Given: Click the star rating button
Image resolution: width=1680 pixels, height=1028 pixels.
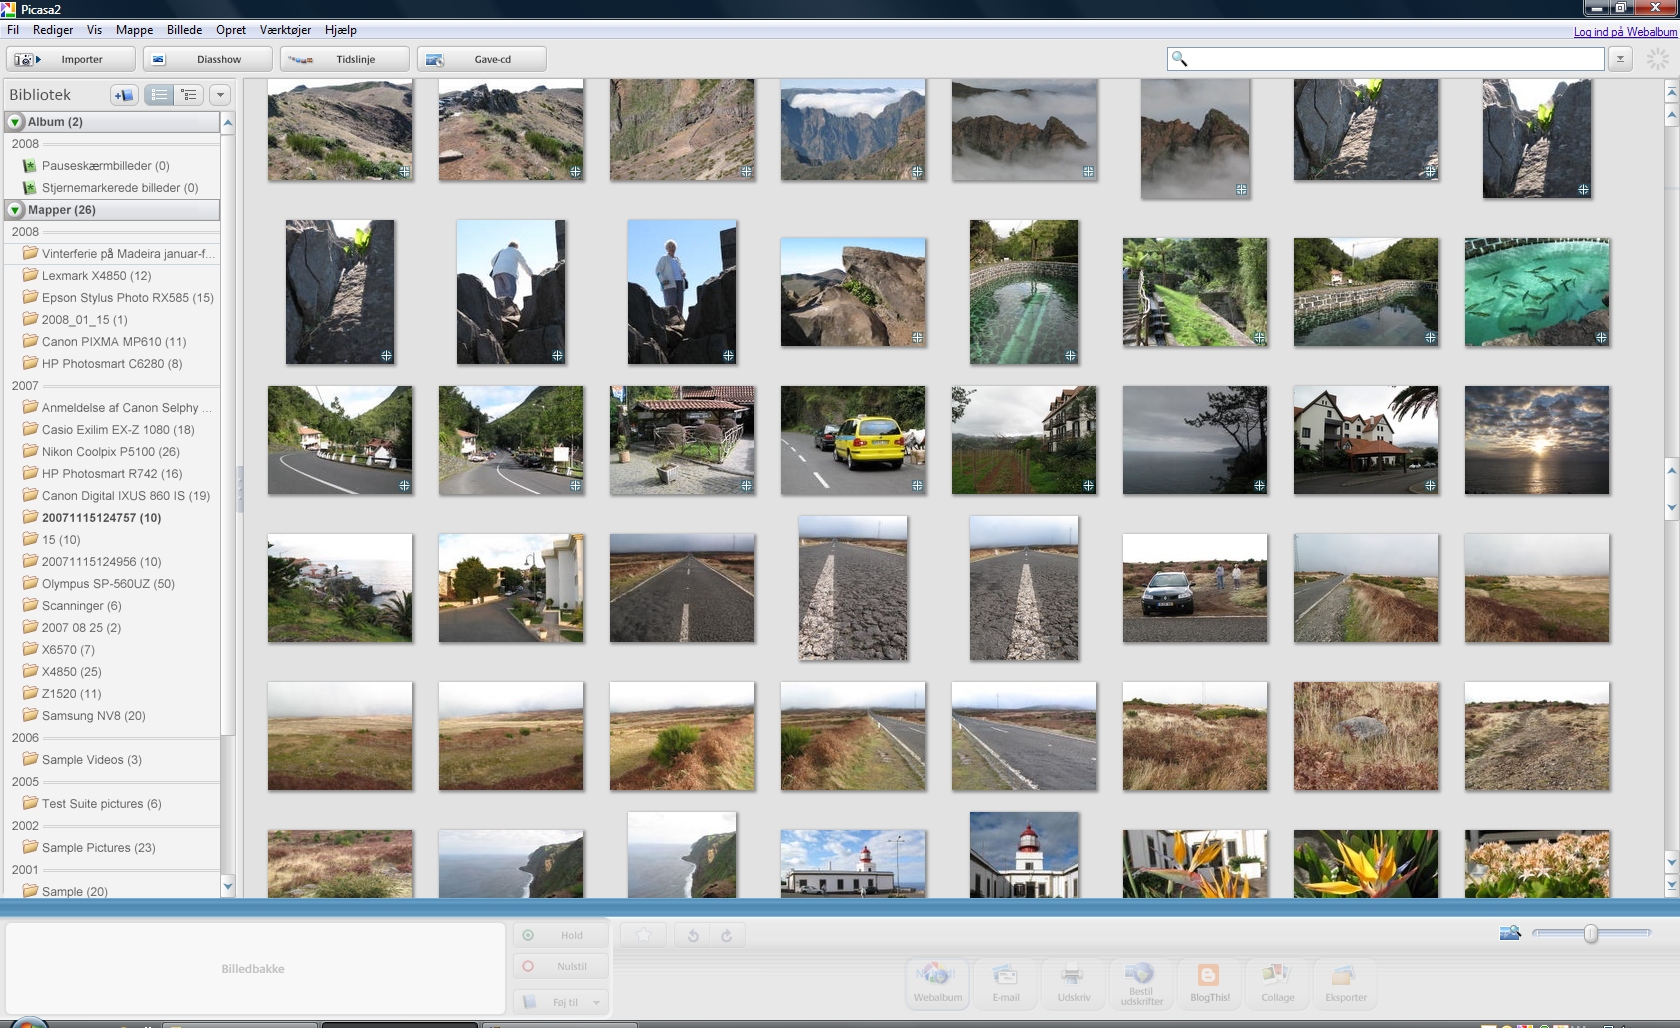Looking at the screenshot, I should pos(644,935).
